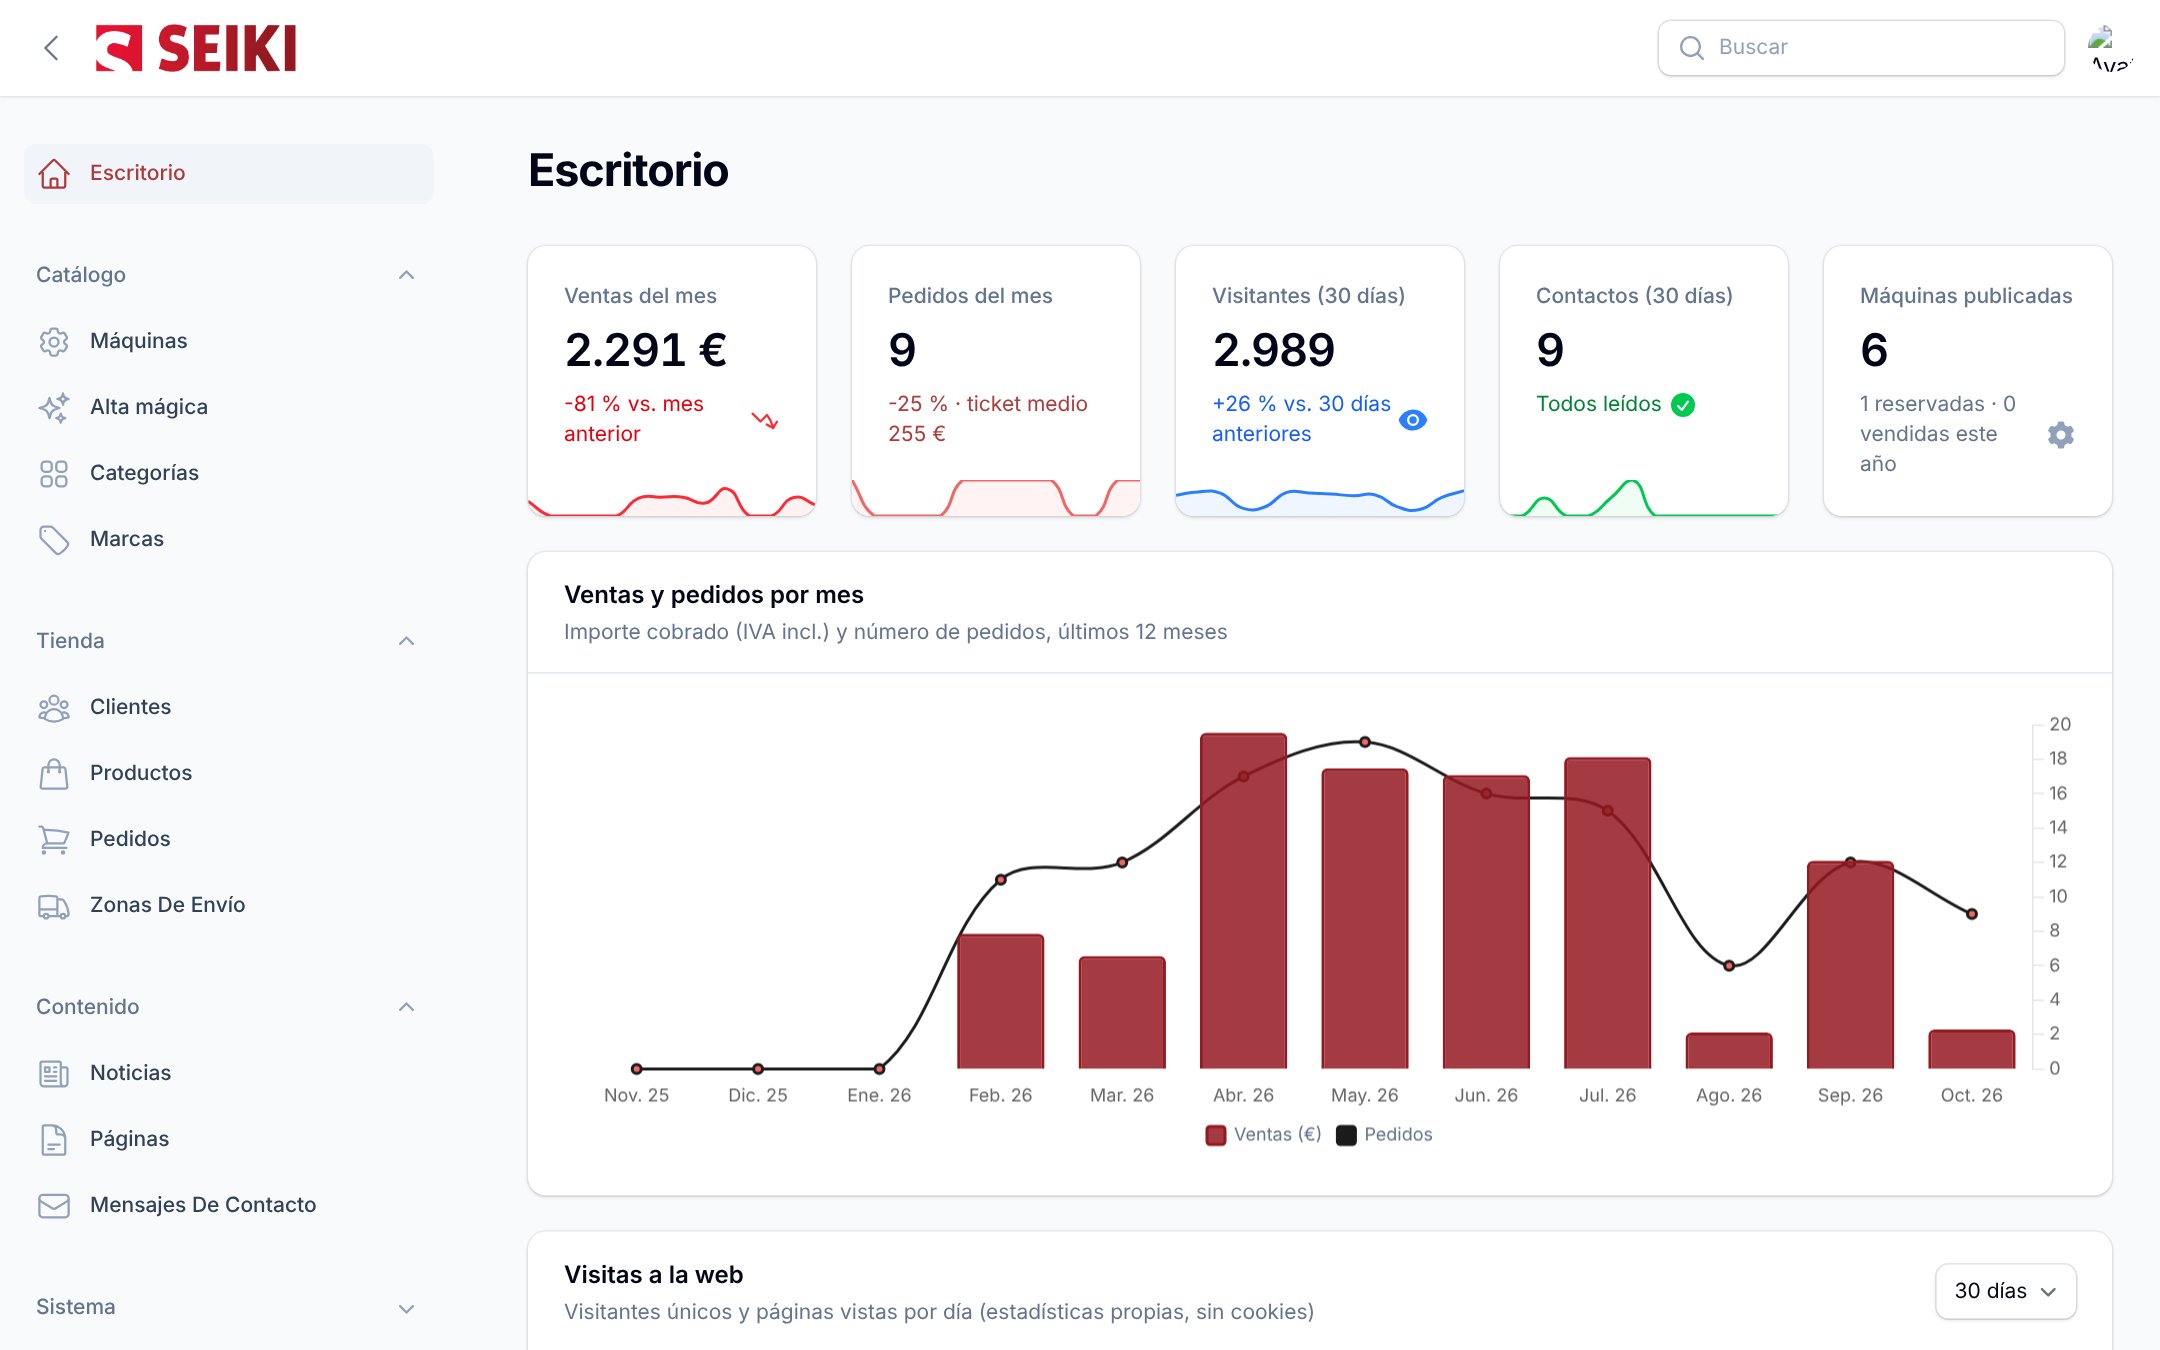
Task: Open the user avatar menu
Action: 2110,48
